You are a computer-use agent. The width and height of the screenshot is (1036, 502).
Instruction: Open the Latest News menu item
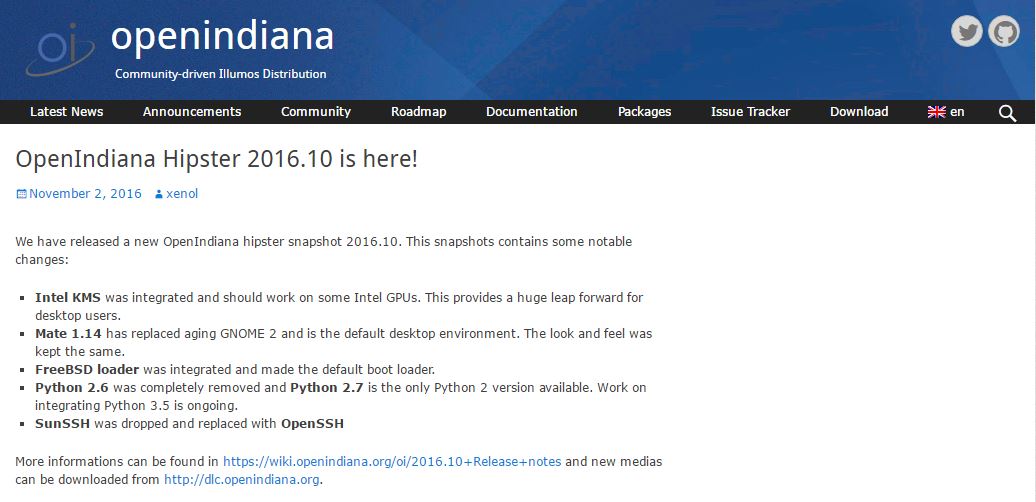click(67, 112)
